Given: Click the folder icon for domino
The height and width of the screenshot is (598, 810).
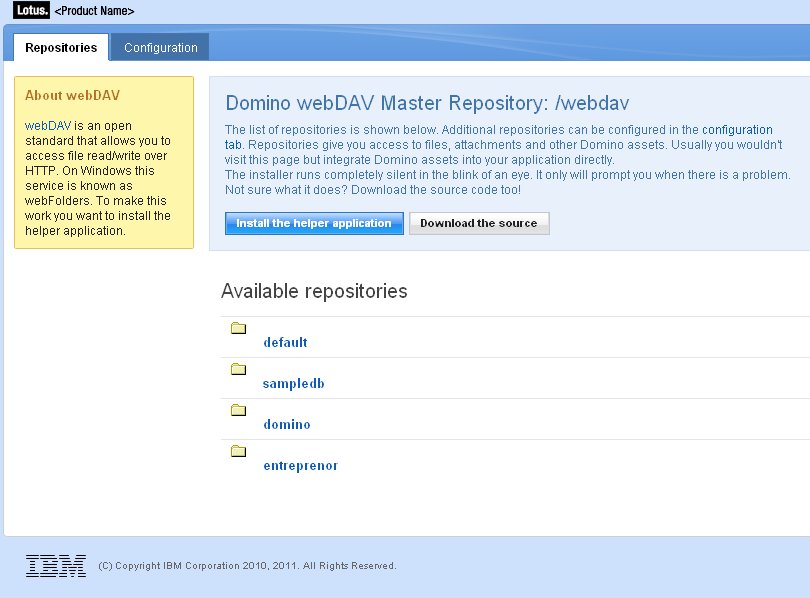Looking at the screenshot, I should coord(238,410).
